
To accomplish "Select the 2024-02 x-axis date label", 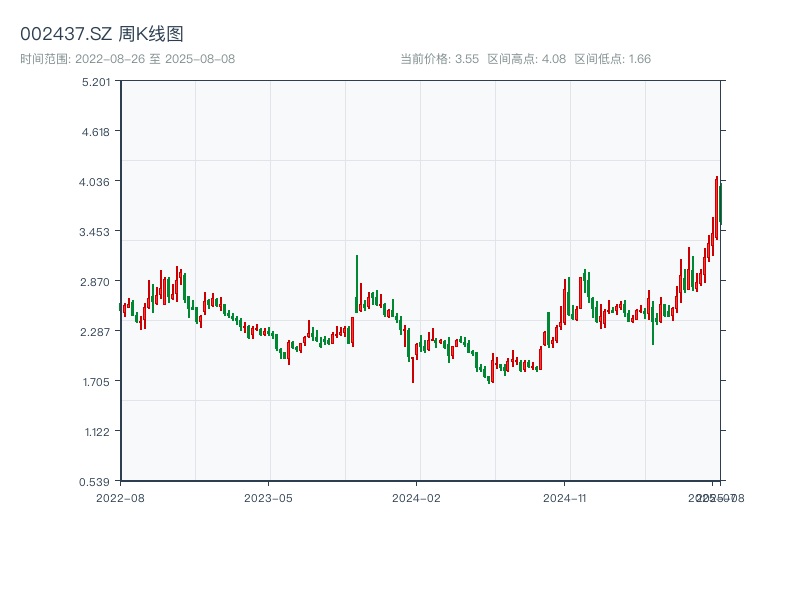I will pyautogui.click(x=416, y=497).
